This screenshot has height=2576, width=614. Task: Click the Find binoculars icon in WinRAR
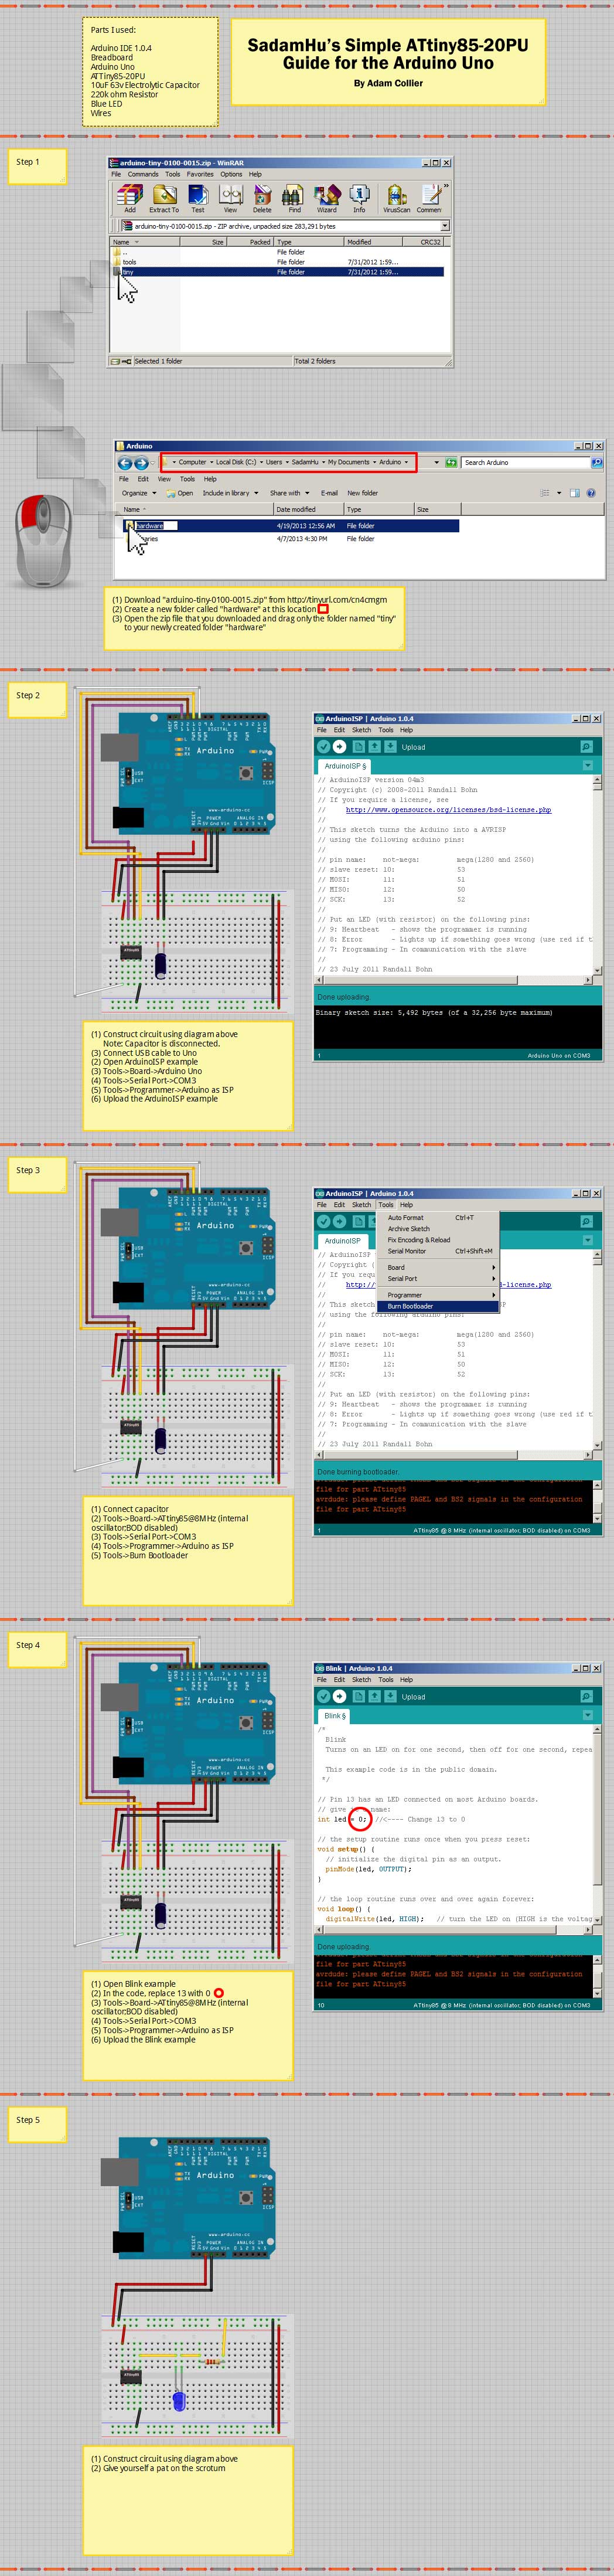tap(294, 197)
